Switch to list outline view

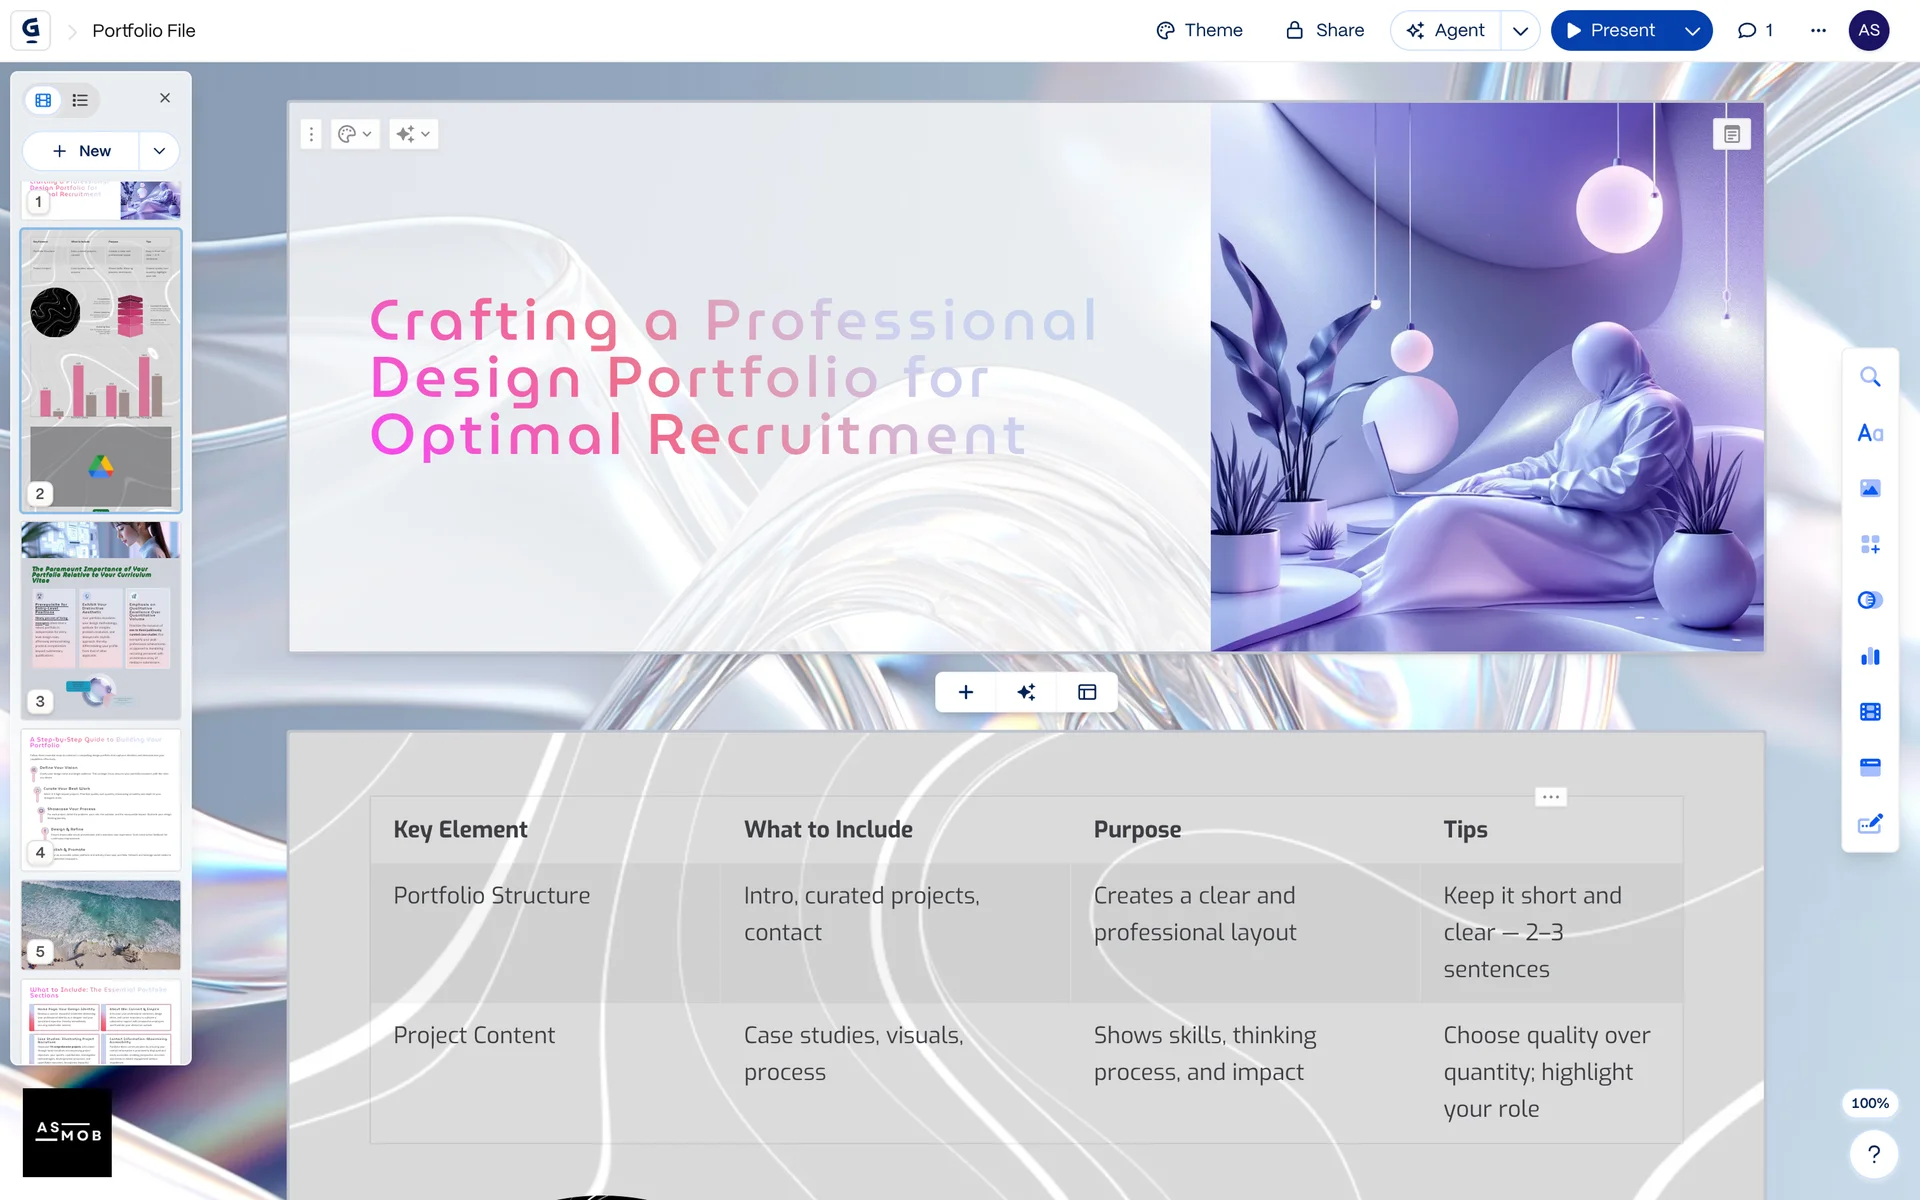[x=80, y=100]
